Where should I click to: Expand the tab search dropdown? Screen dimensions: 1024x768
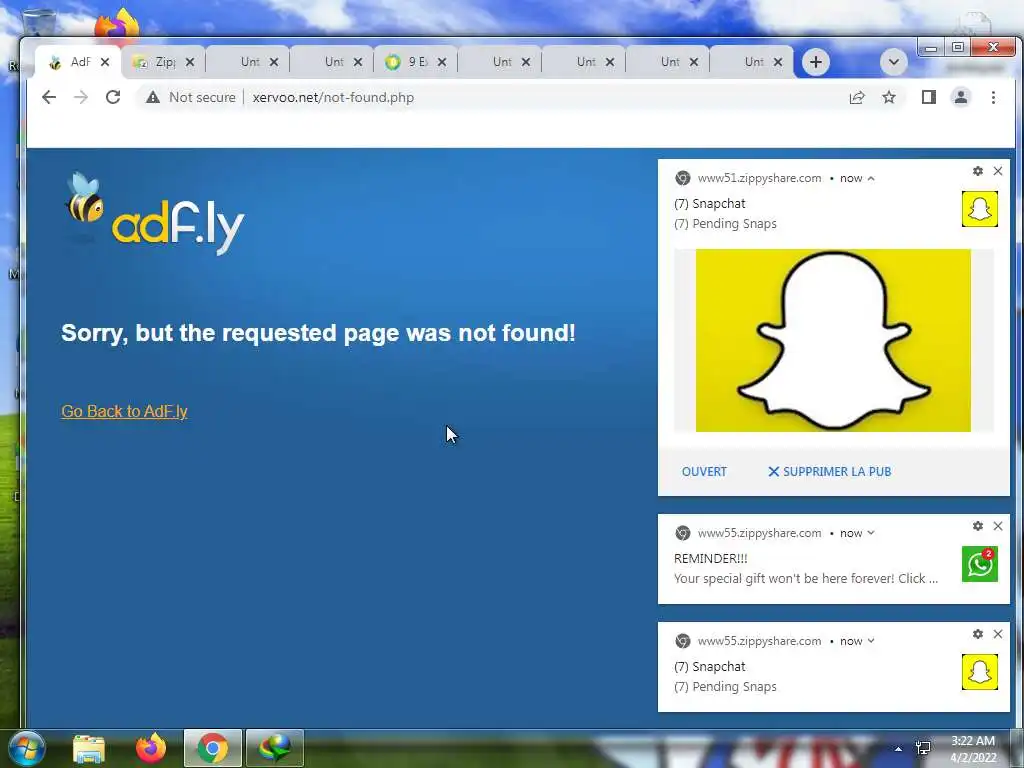893,62
